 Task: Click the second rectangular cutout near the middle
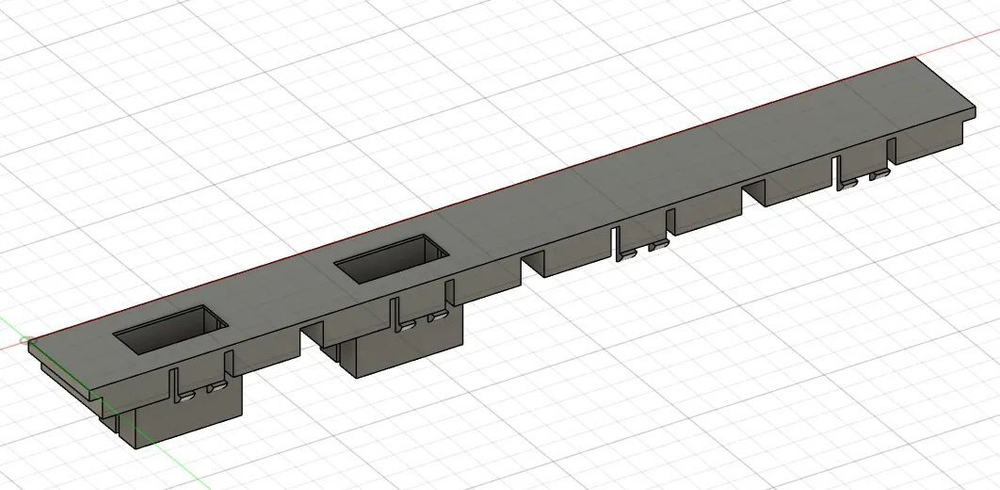pos(392,258)
